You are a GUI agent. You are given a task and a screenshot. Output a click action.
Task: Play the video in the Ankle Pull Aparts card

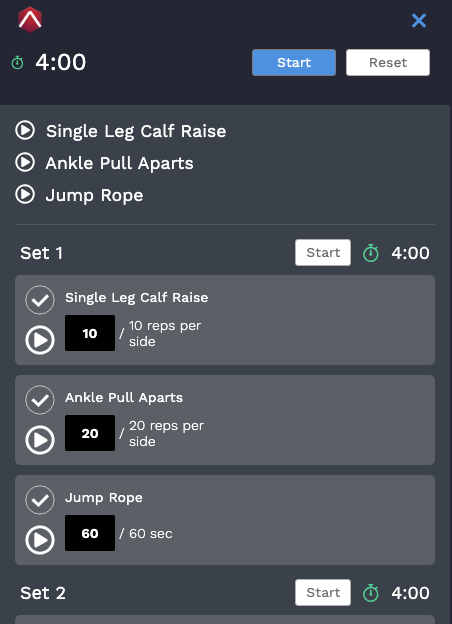click(x=40, y=440)
